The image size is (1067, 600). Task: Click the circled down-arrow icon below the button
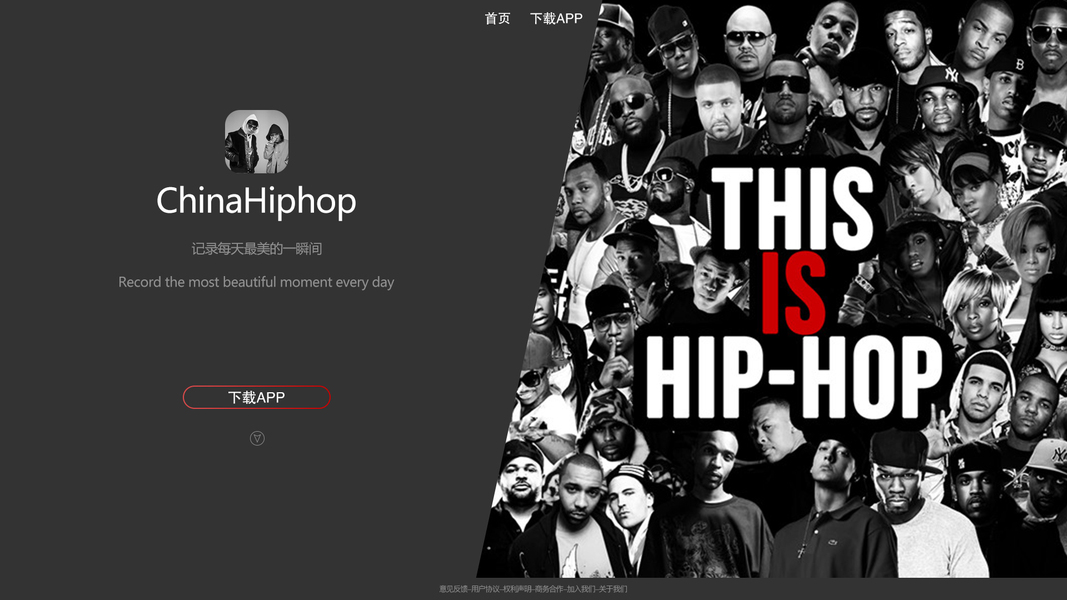coord(257,438)
